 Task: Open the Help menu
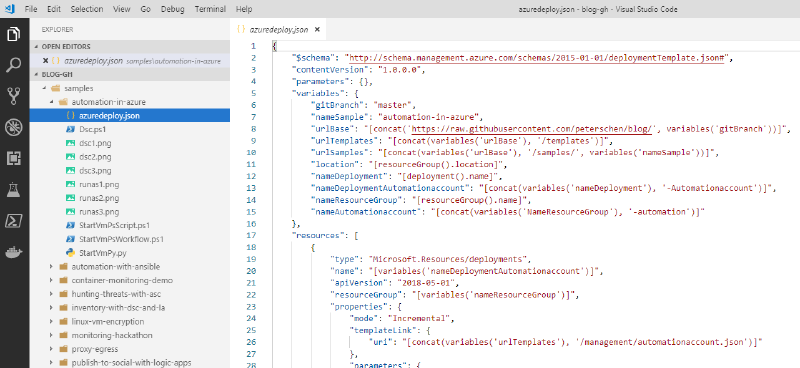tap(244, 9)
